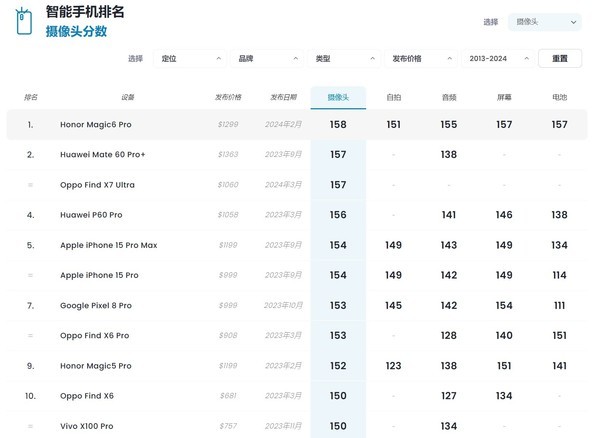Click the 发布日期 column header
The image size is (600, 438).
point(284,98)
